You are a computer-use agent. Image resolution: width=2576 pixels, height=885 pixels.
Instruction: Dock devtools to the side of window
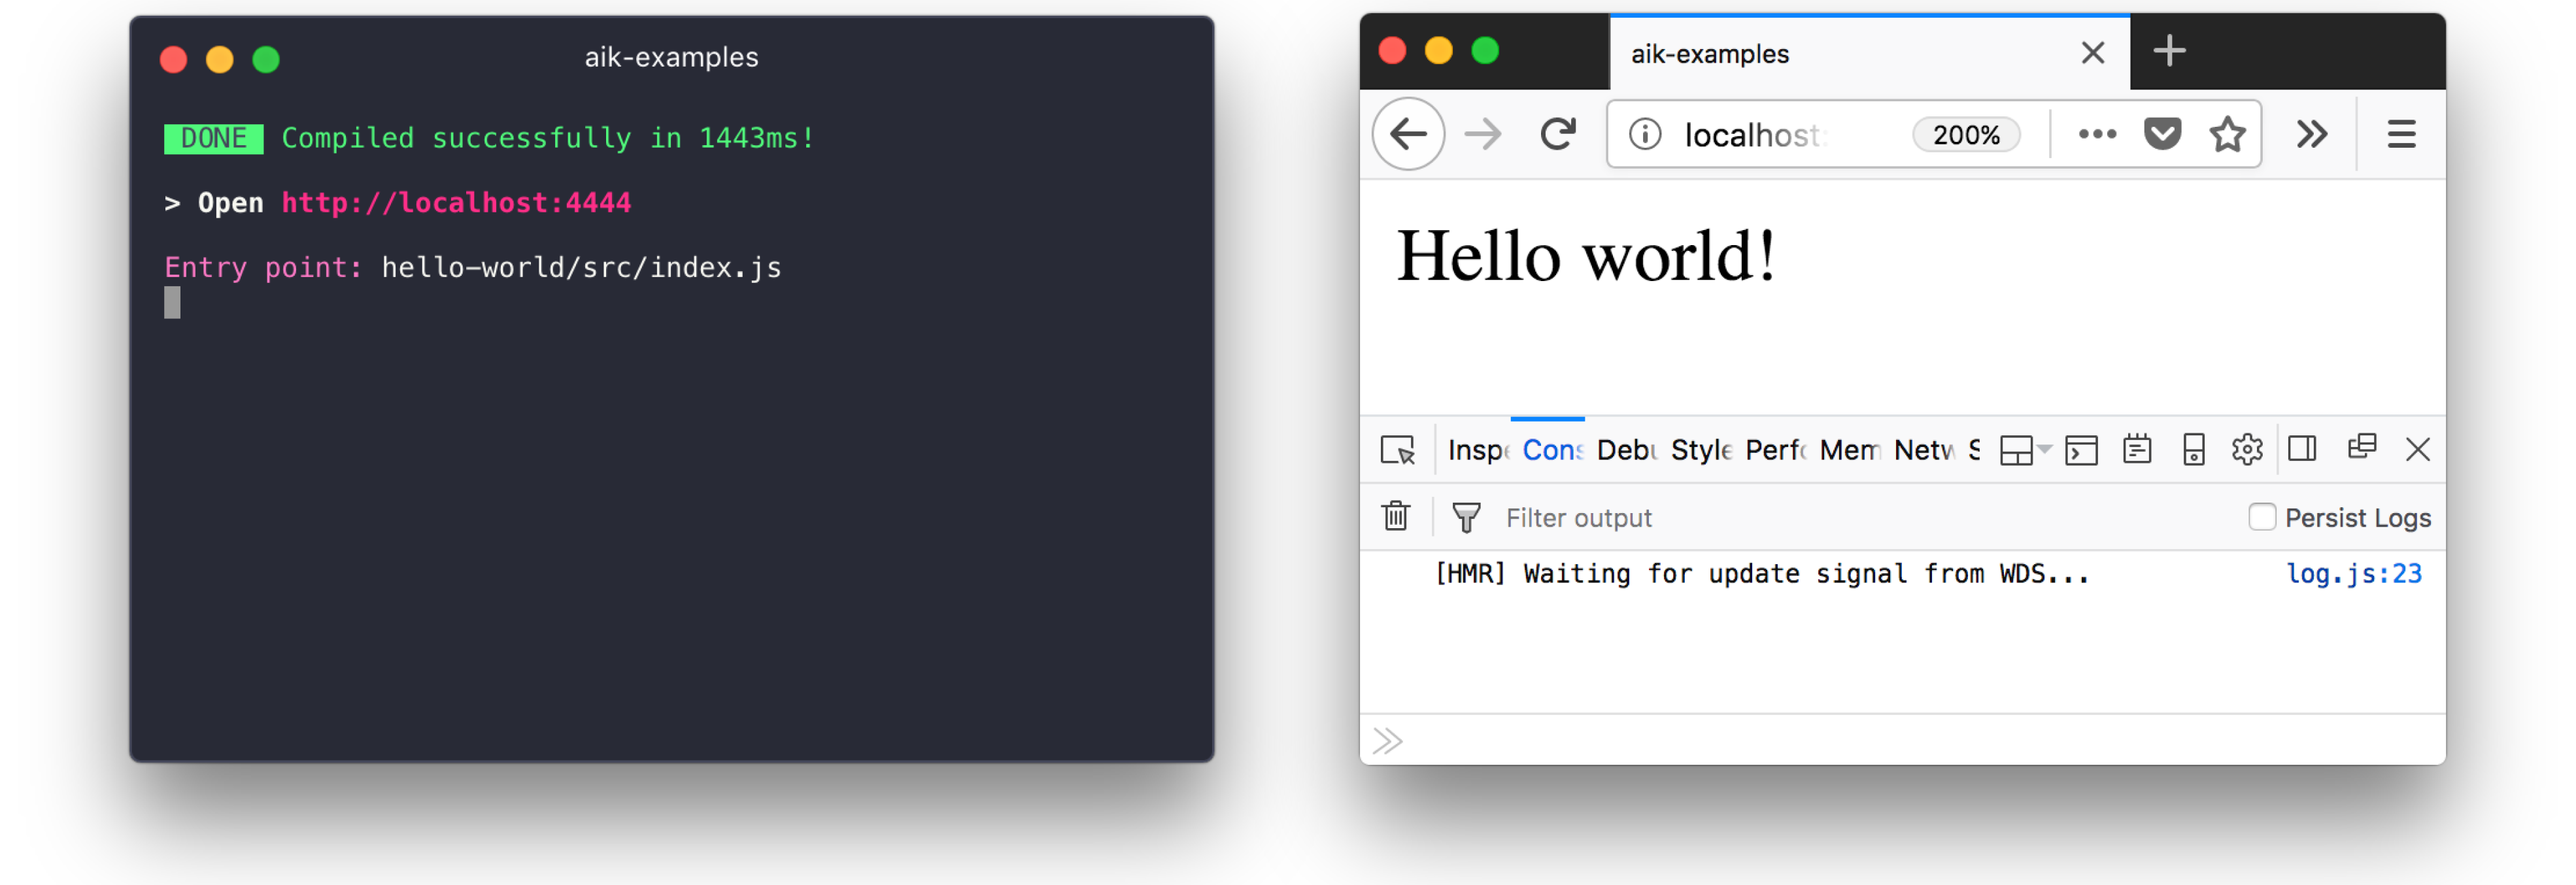(2301, 449)
